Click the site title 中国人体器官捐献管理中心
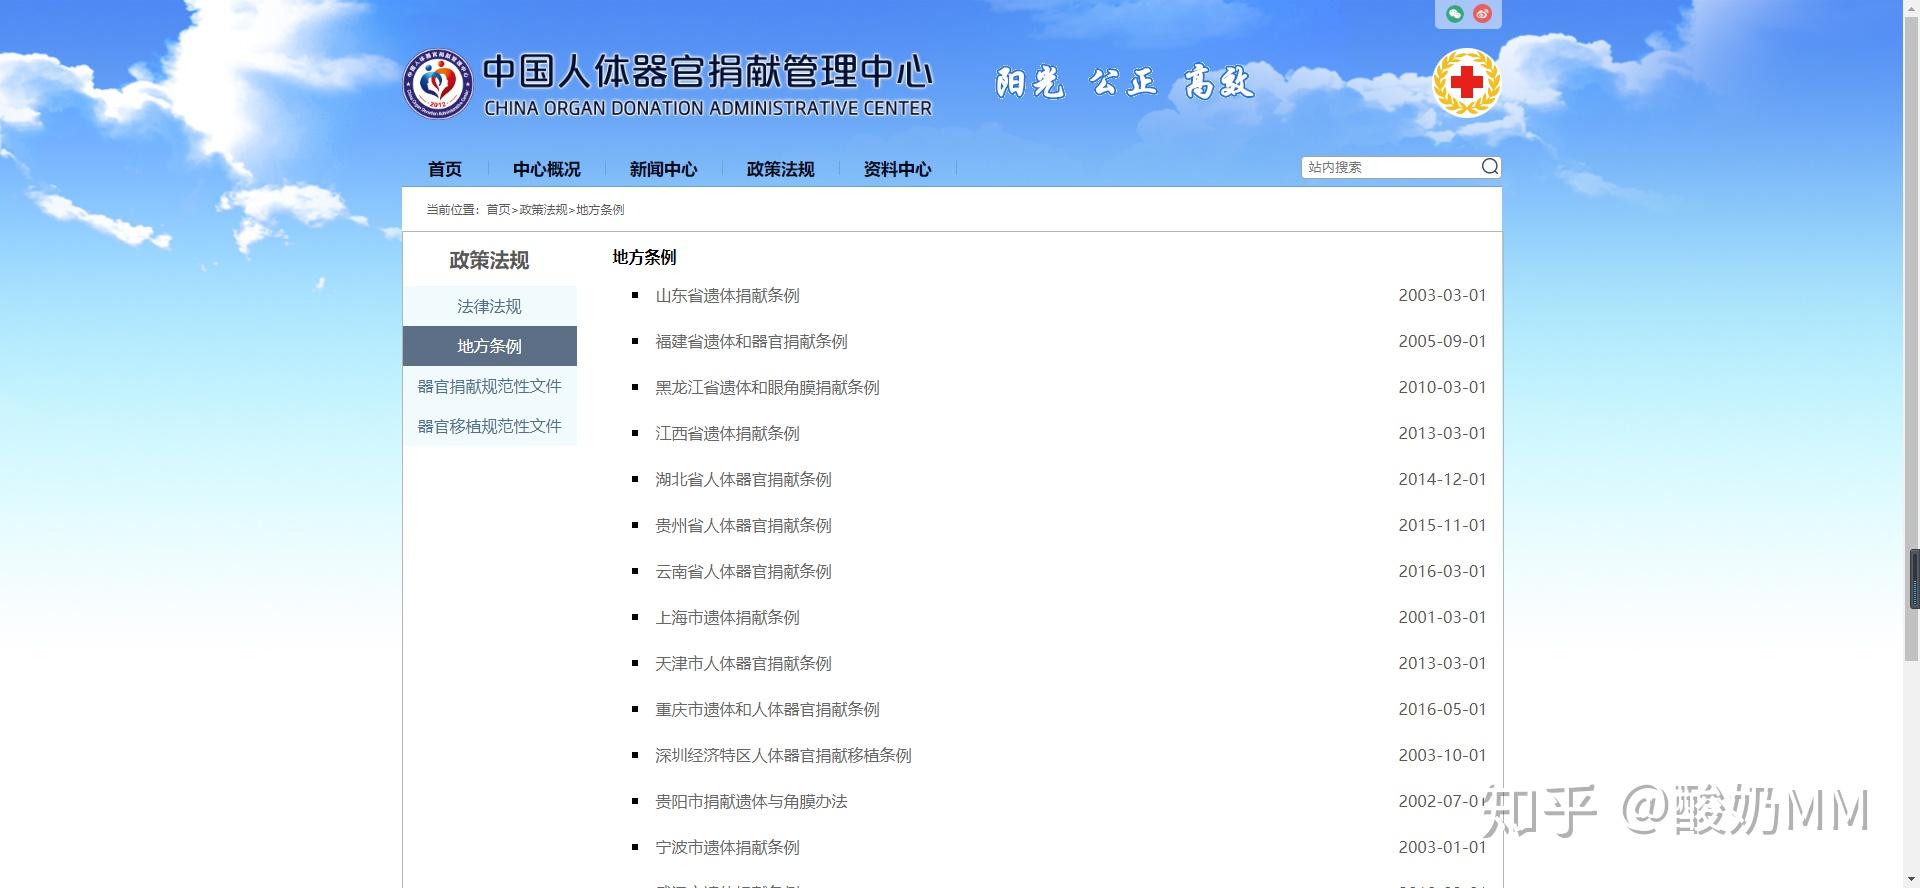The image size is (1920, 888). tap(708, 72)
